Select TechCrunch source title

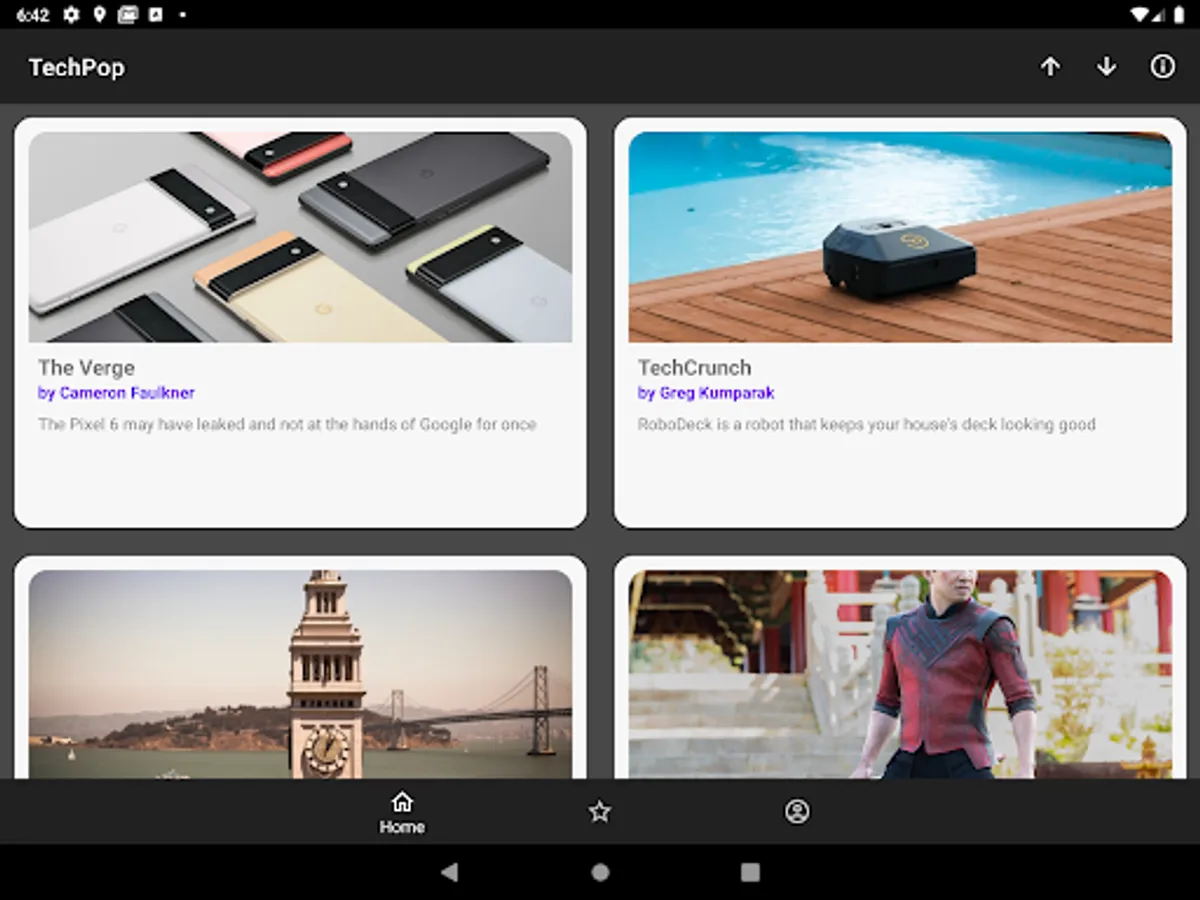tap(695, 368)
